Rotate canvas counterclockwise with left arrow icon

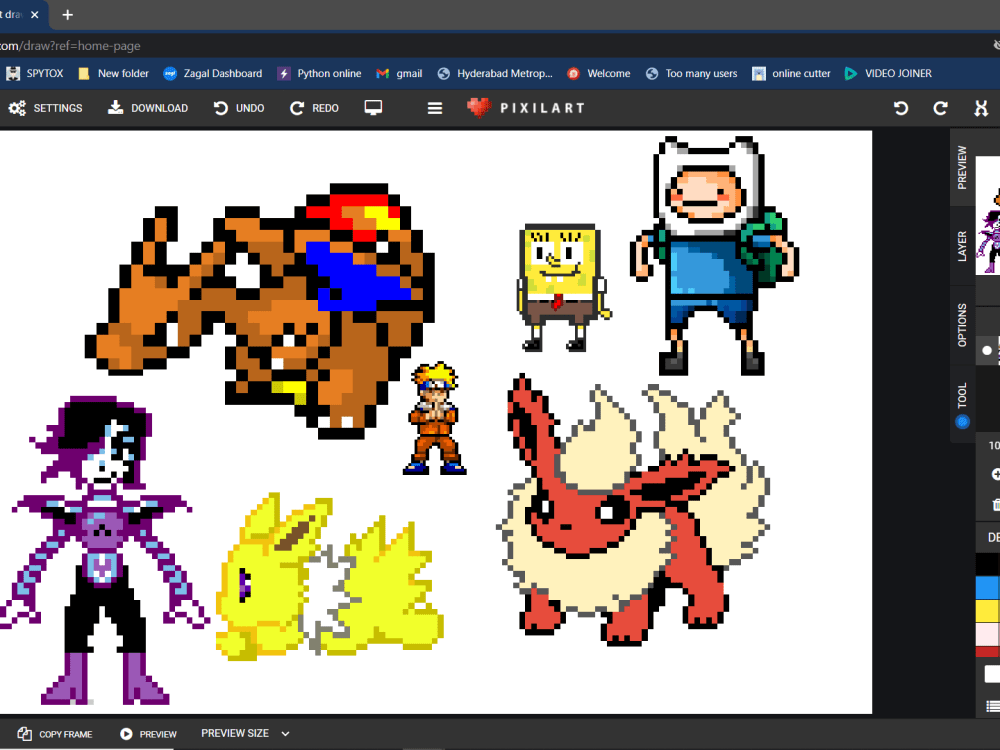[901, 108]
